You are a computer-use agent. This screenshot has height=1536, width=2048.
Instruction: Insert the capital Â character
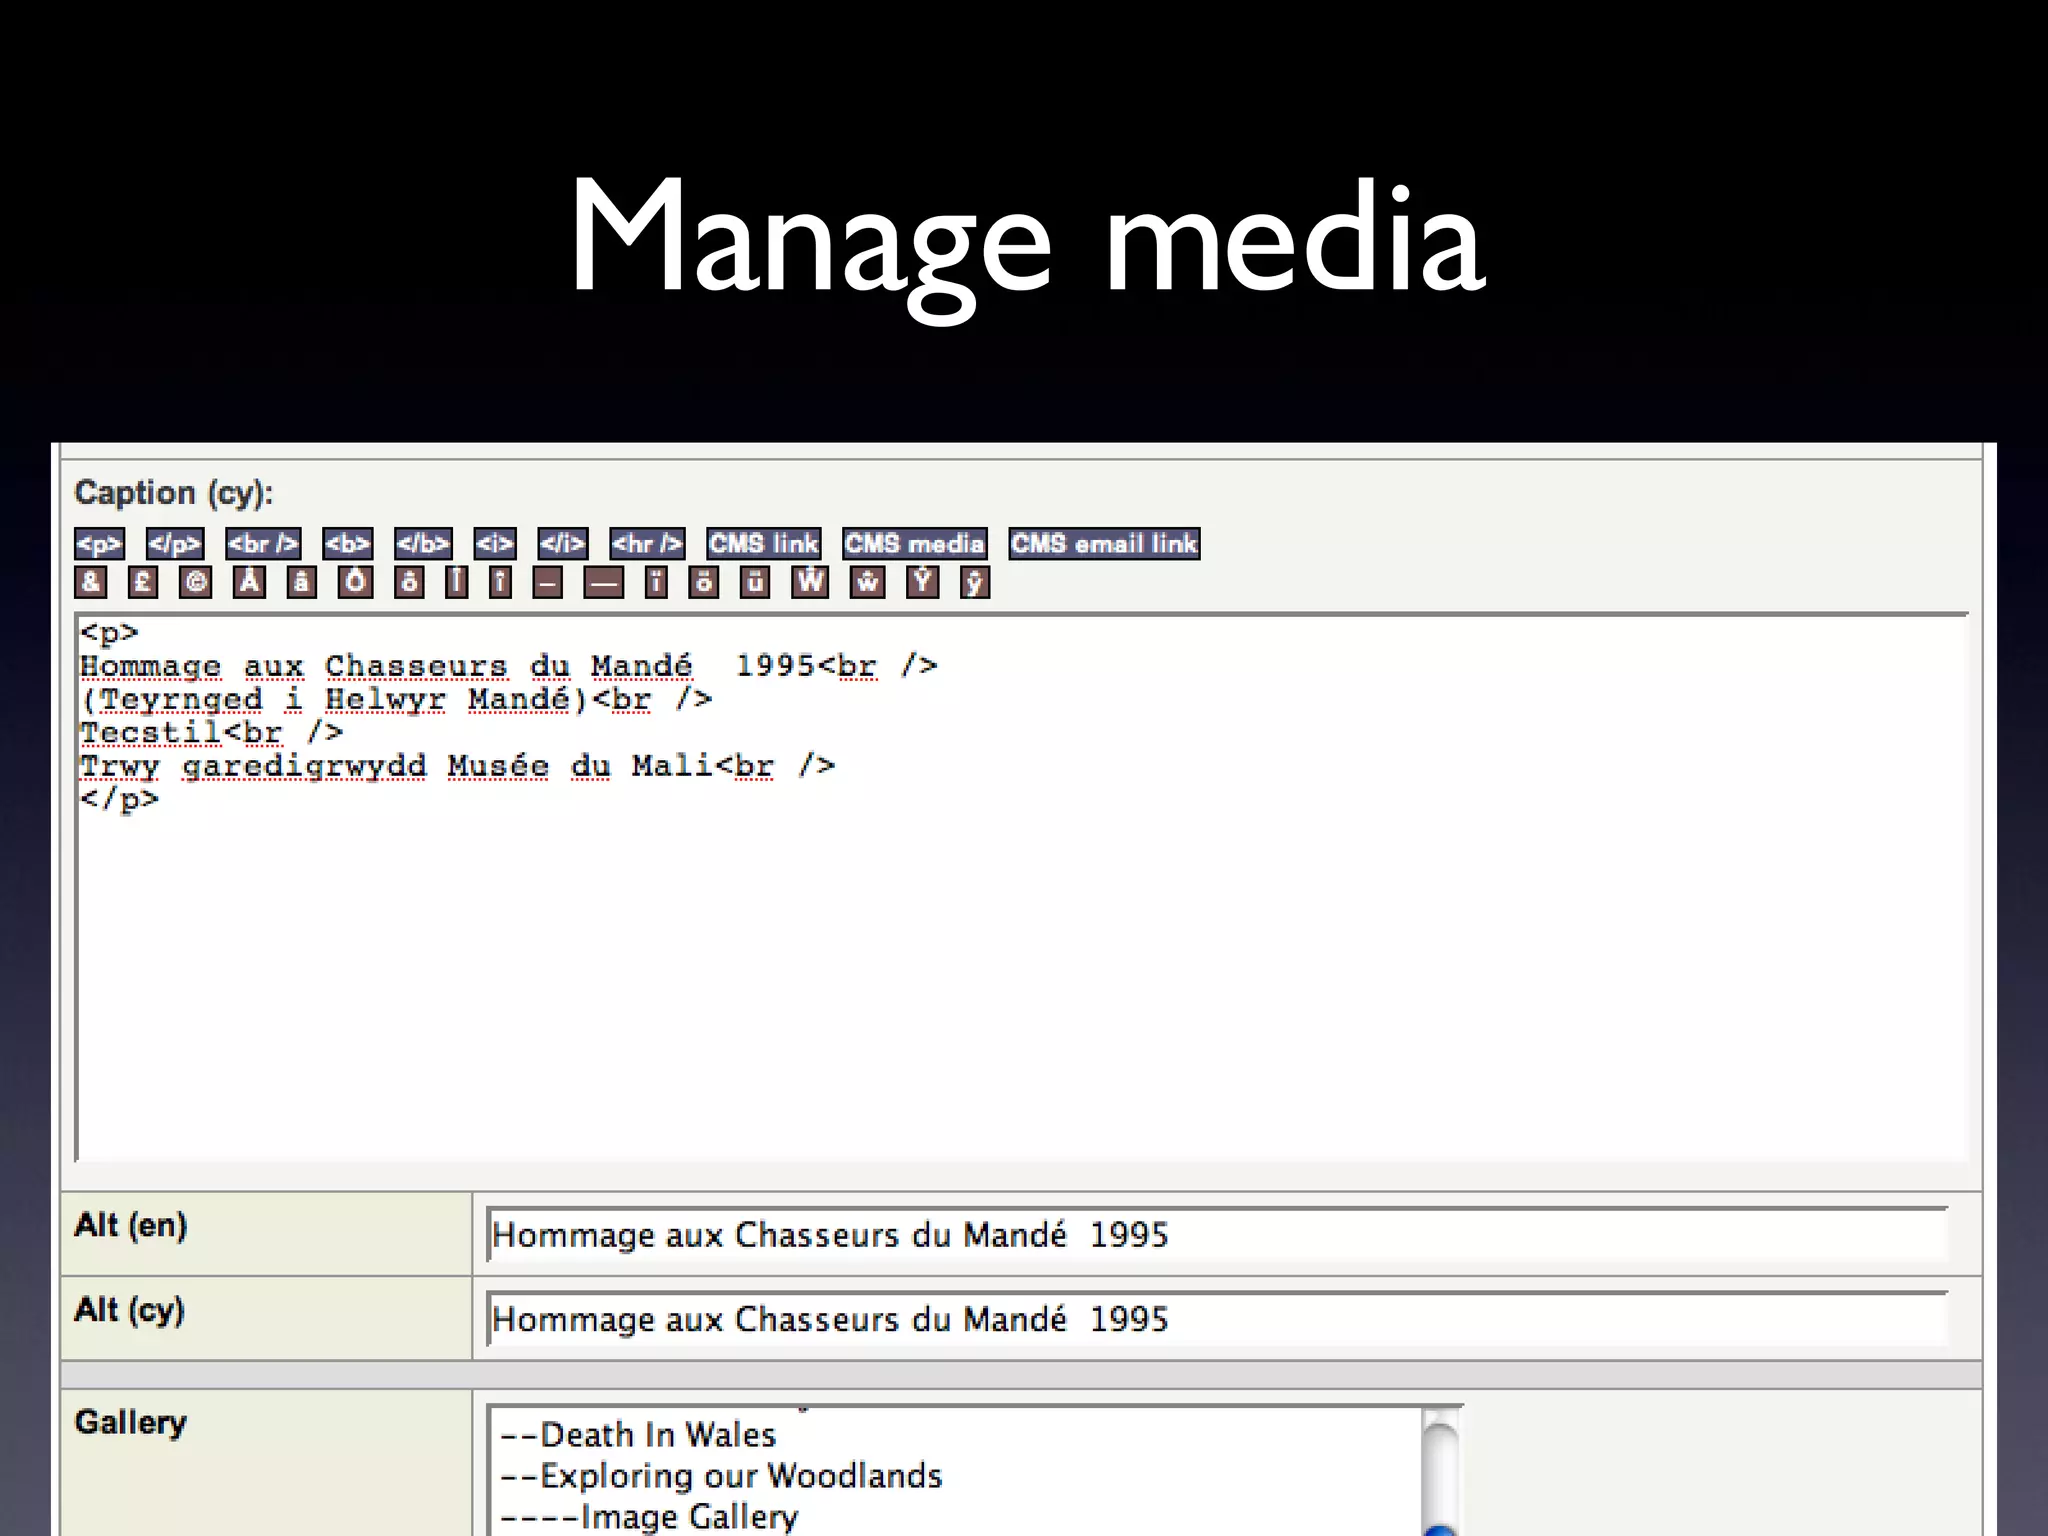(x=249, y=582)
